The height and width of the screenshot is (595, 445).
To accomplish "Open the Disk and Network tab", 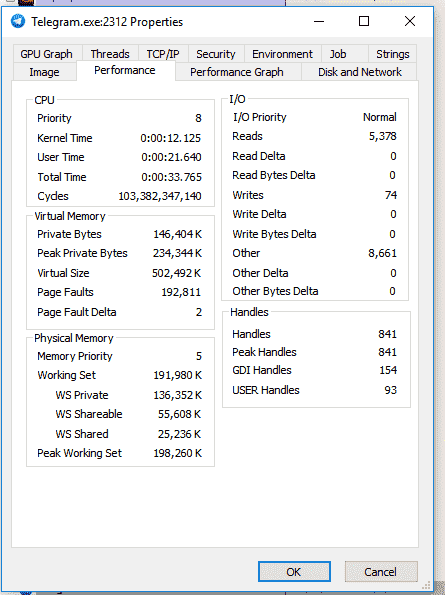I will (x=360, y=72).
